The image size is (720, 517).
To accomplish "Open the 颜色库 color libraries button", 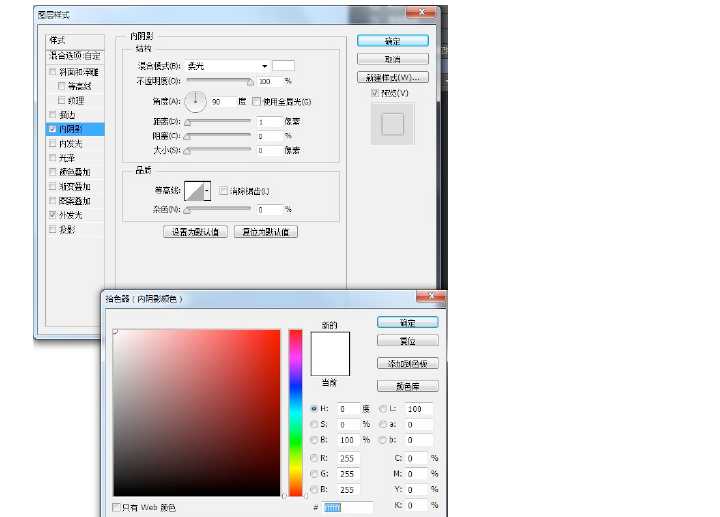I will pyautogui.click(x=407, y=386).
